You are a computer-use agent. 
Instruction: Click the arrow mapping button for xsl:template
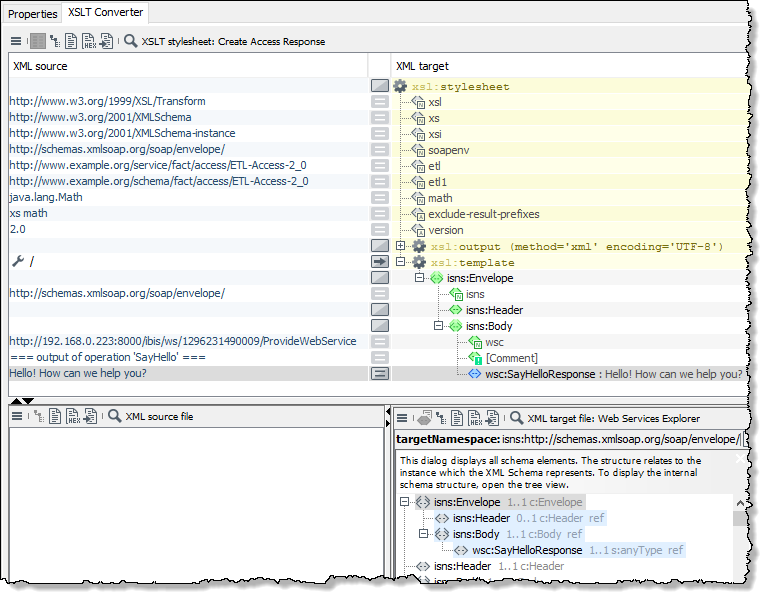379,262
